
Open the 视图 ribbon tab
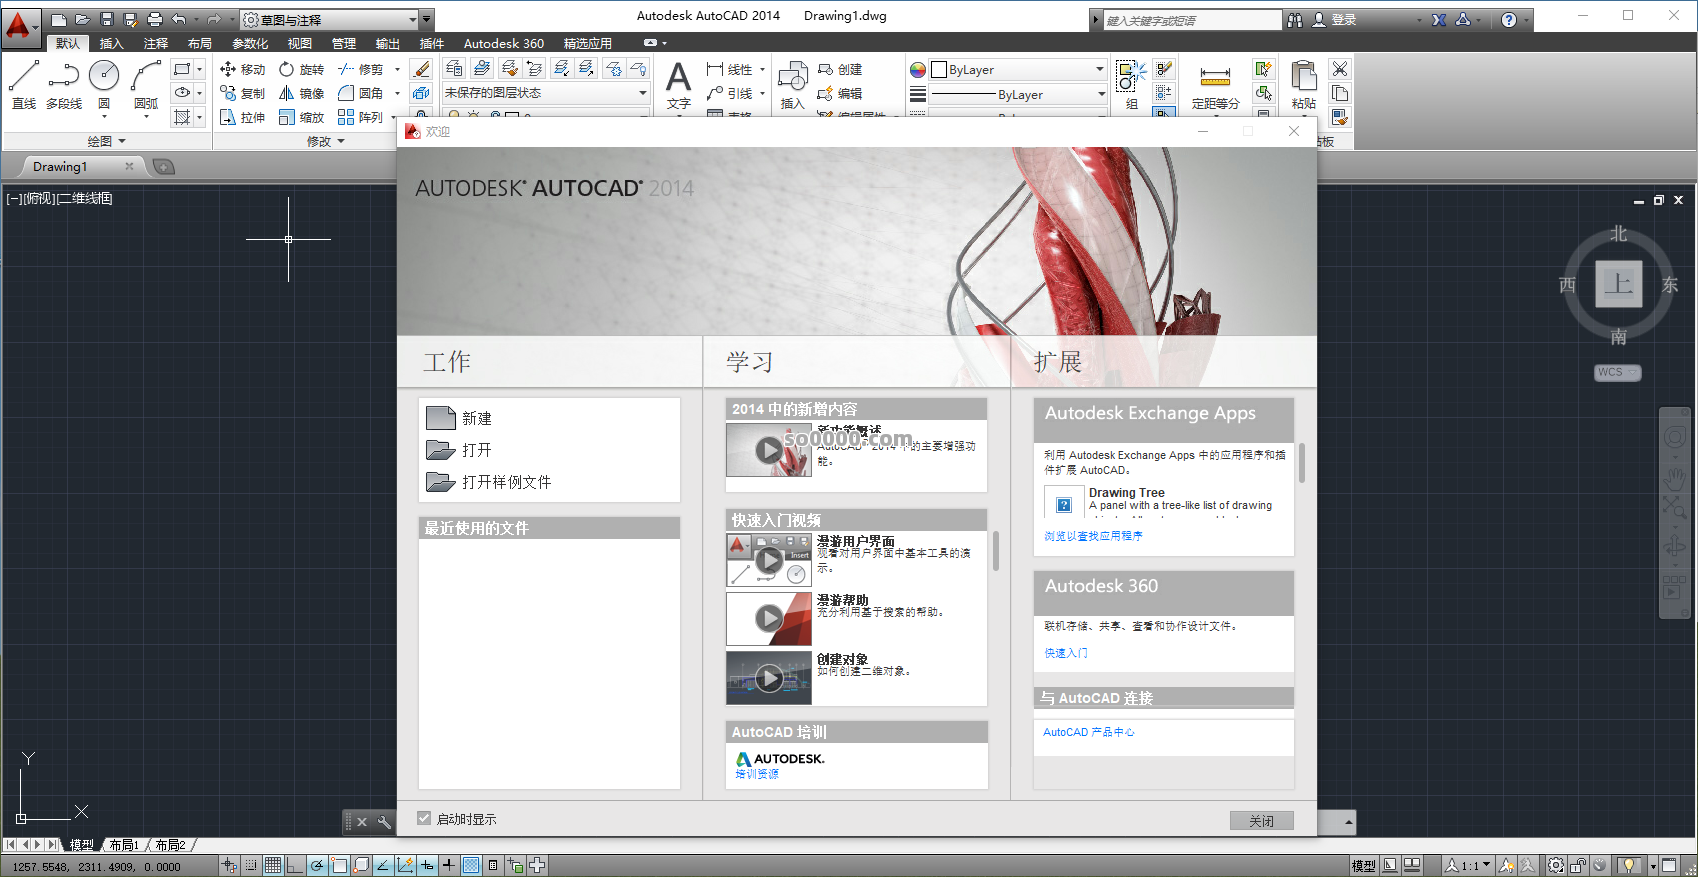(299, 43)
